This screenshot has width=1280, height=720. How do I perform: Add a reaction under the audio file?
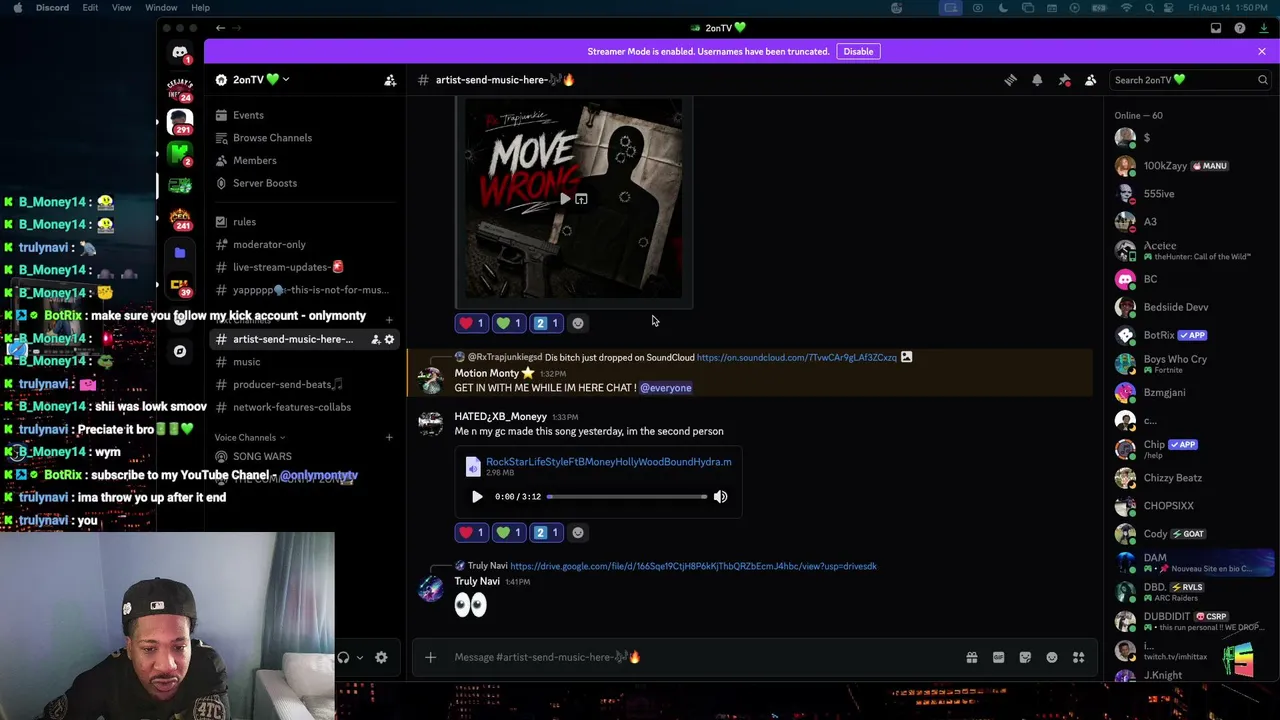(578, 532)
